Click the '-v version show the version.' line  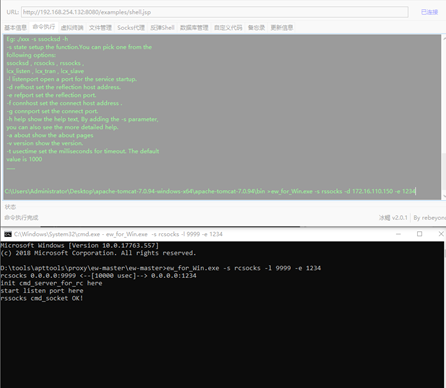45,143
